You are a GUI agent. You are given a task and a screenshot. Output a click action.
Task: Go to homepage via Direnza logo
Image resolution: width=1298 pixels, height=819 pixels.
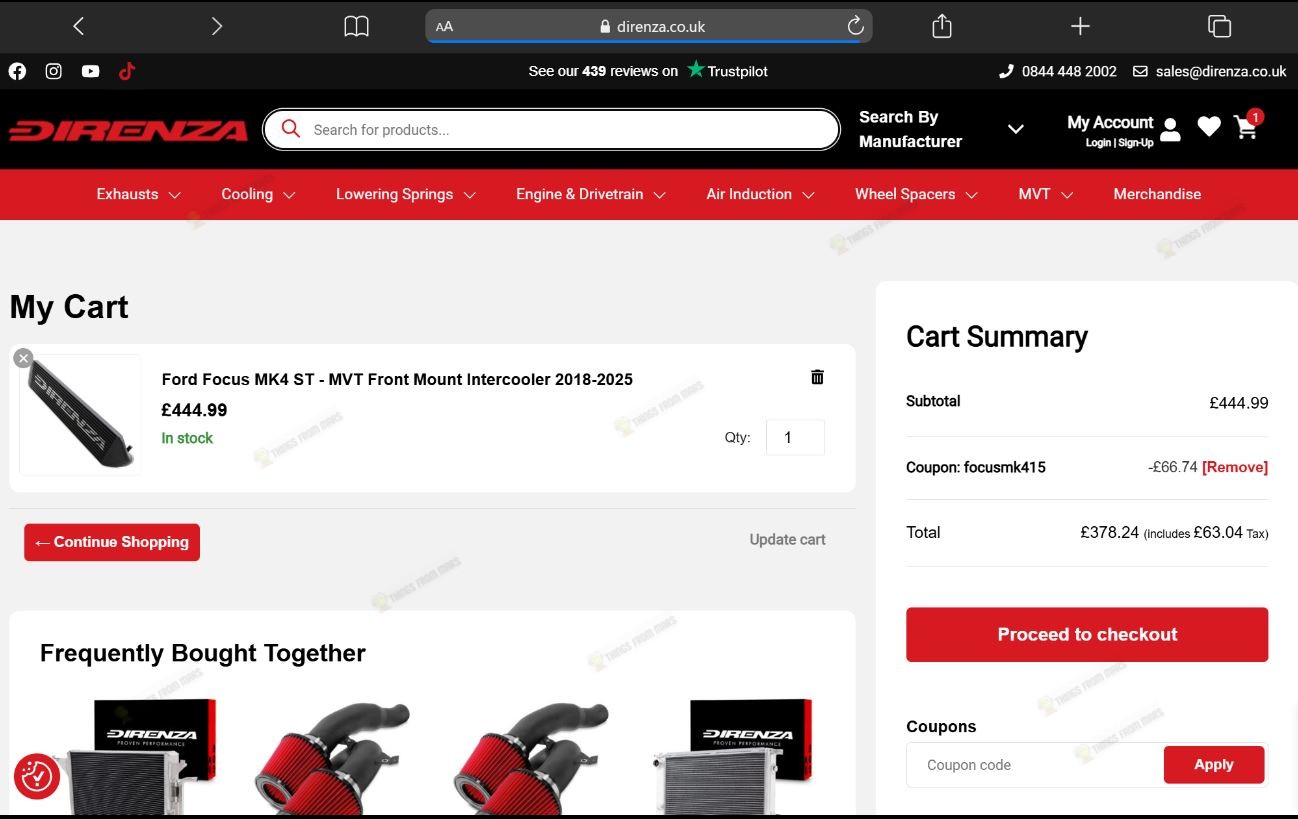[128, 130]
